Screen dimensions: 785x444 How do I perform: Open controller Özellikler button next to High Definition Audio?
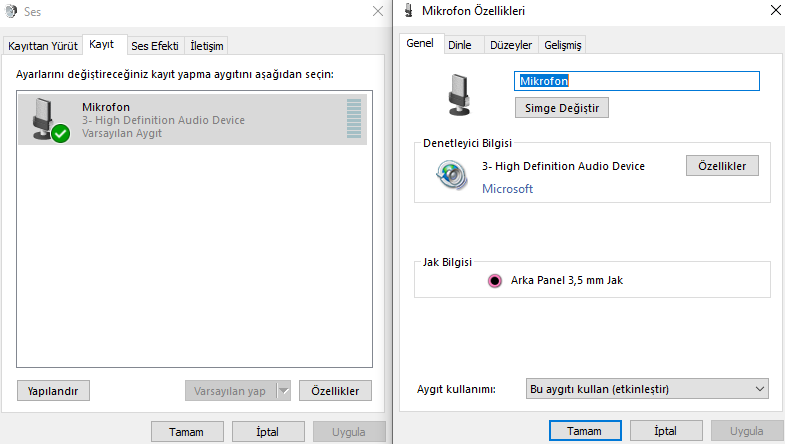coord(722,166)
